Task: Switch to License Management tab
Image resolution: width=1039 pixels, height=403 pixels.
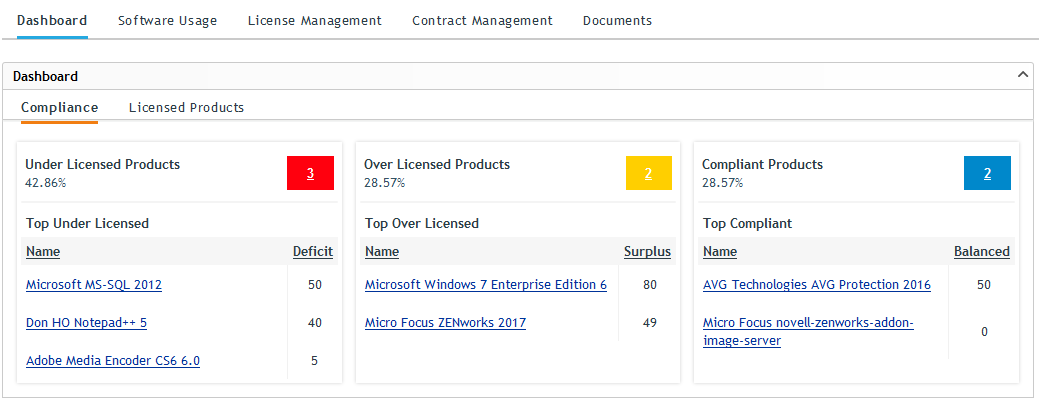Action: click(314, 20)
